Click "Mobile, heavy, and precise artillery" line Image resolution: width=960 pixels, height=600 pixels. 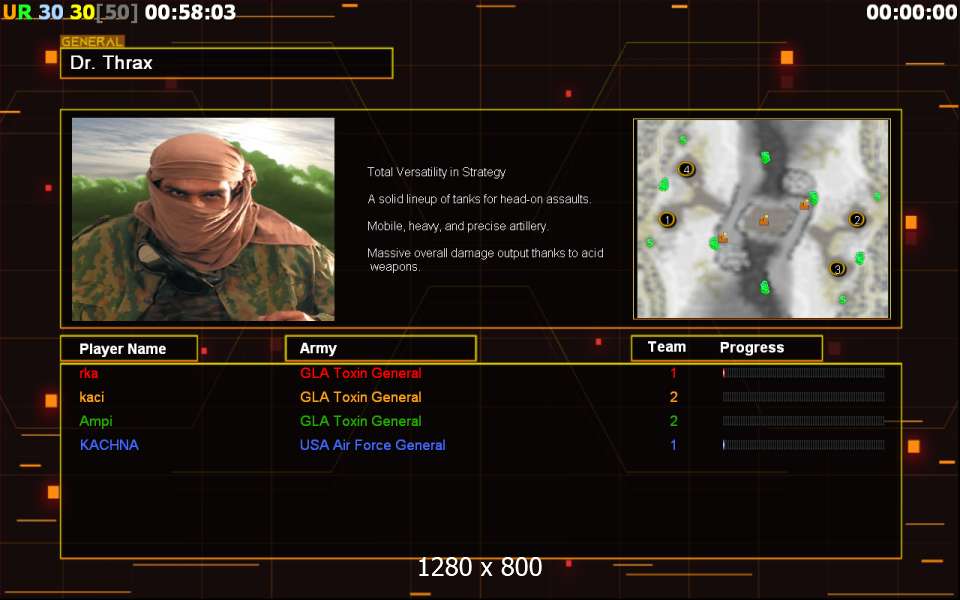458,226
